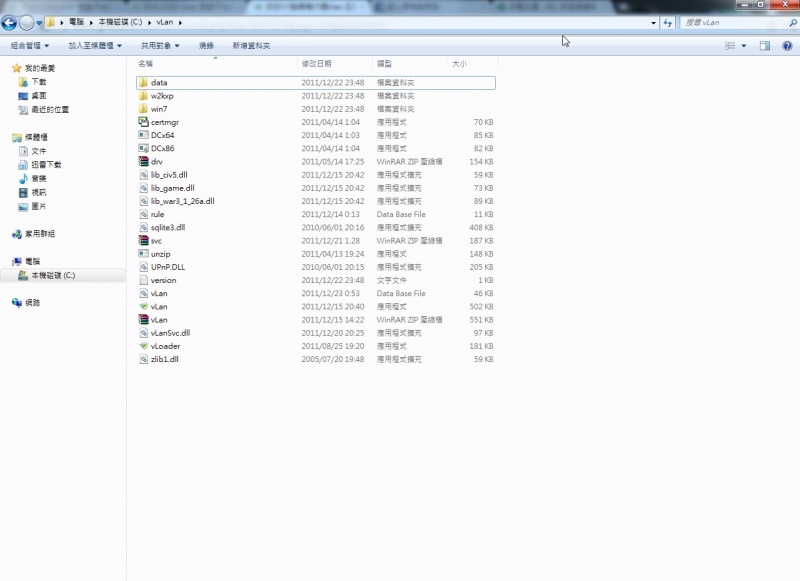
Task: Open the 組合管理 menu
Action: point(30,46)
